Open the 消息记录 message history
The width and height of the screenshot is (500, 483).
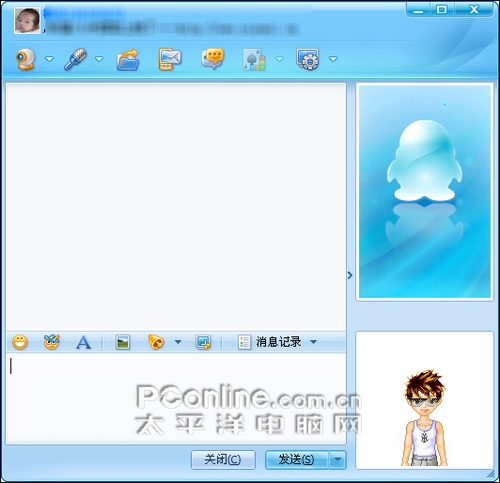tap(270, 342)
